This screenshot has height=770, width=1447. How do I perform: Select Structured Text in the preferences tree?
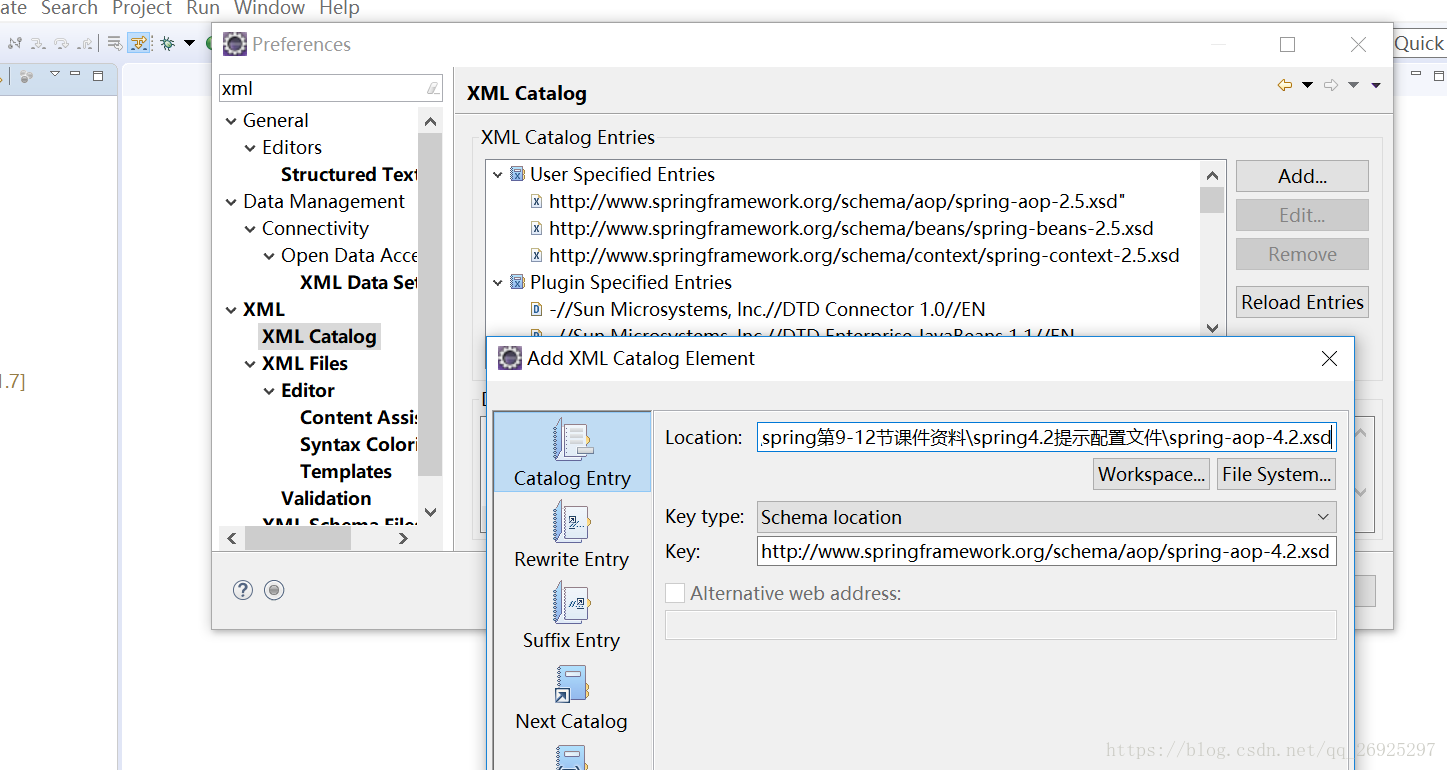[349, 174]
